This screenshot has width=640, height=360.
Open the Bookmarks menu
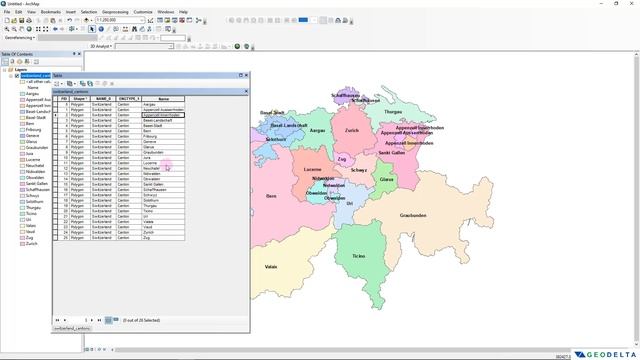tap(51, 12)
